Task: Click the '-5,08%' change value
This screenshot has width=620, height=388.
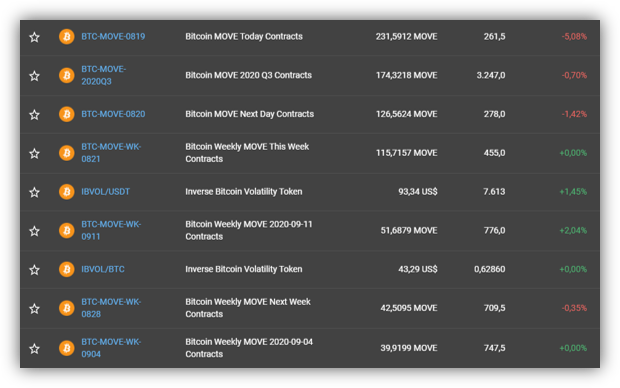Action: coord(574,36)
